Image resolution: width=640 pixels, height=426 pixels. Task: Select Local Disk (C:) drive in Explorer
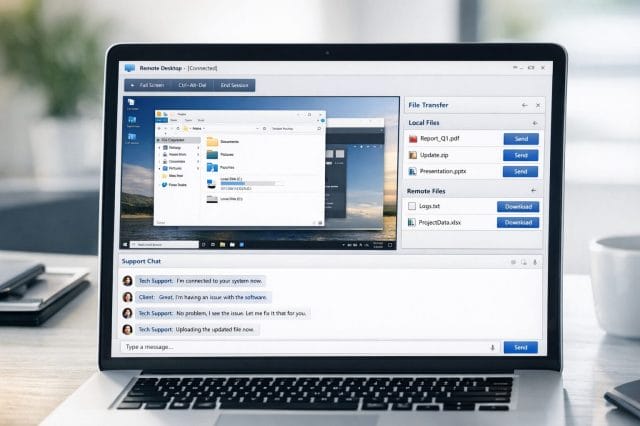click(245, 184)
